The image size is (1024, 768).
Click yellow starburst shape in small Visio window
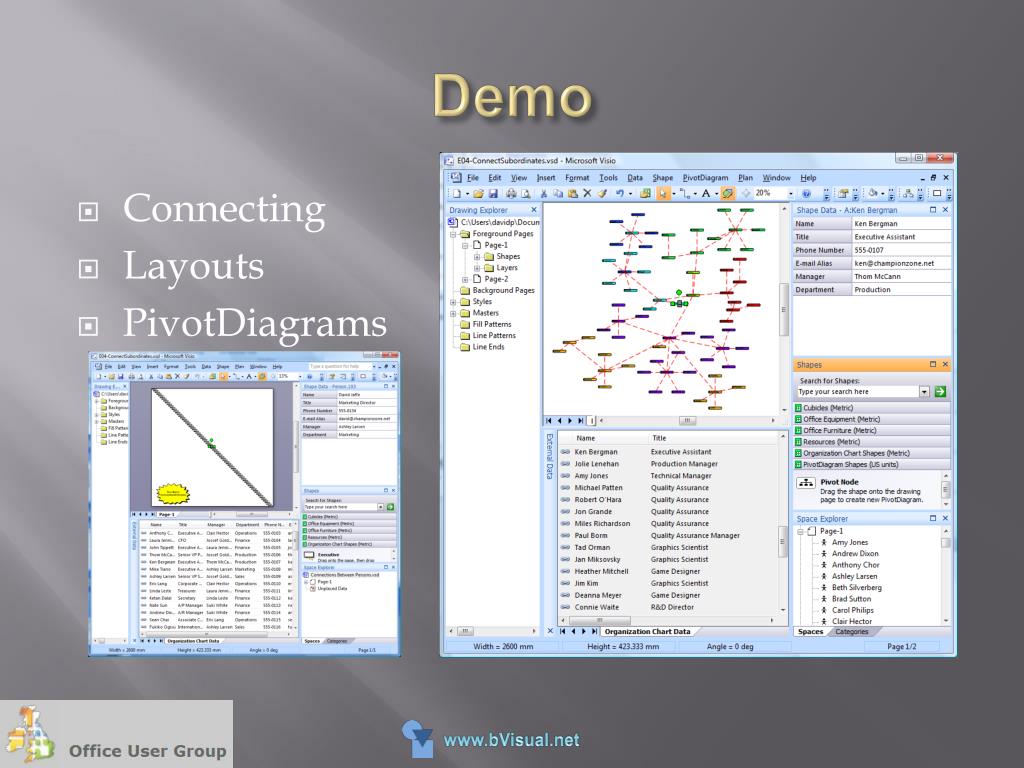point(172,493)
